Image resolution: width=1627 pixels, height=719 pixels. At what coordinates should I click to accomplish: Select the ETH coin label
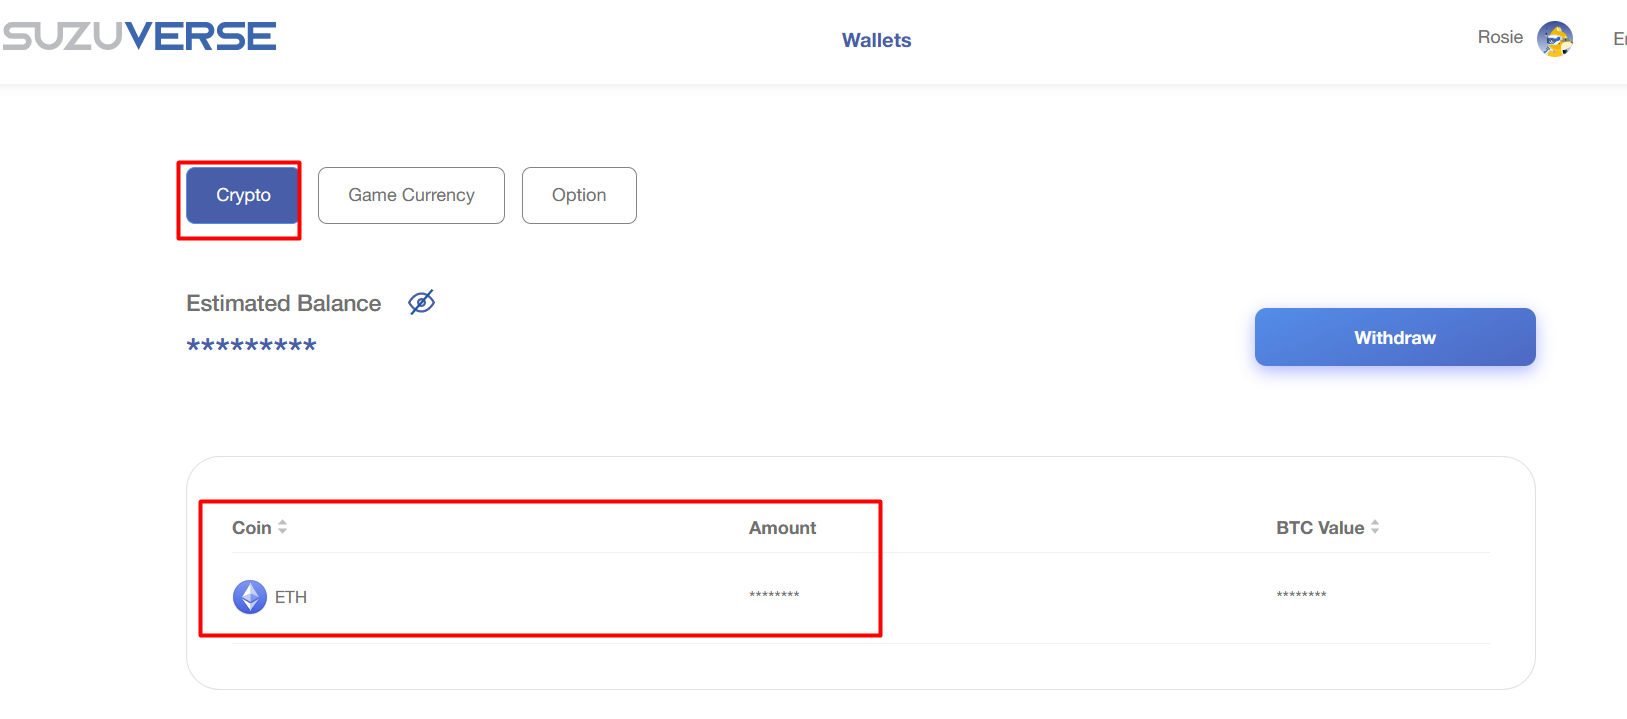(291, 597)
